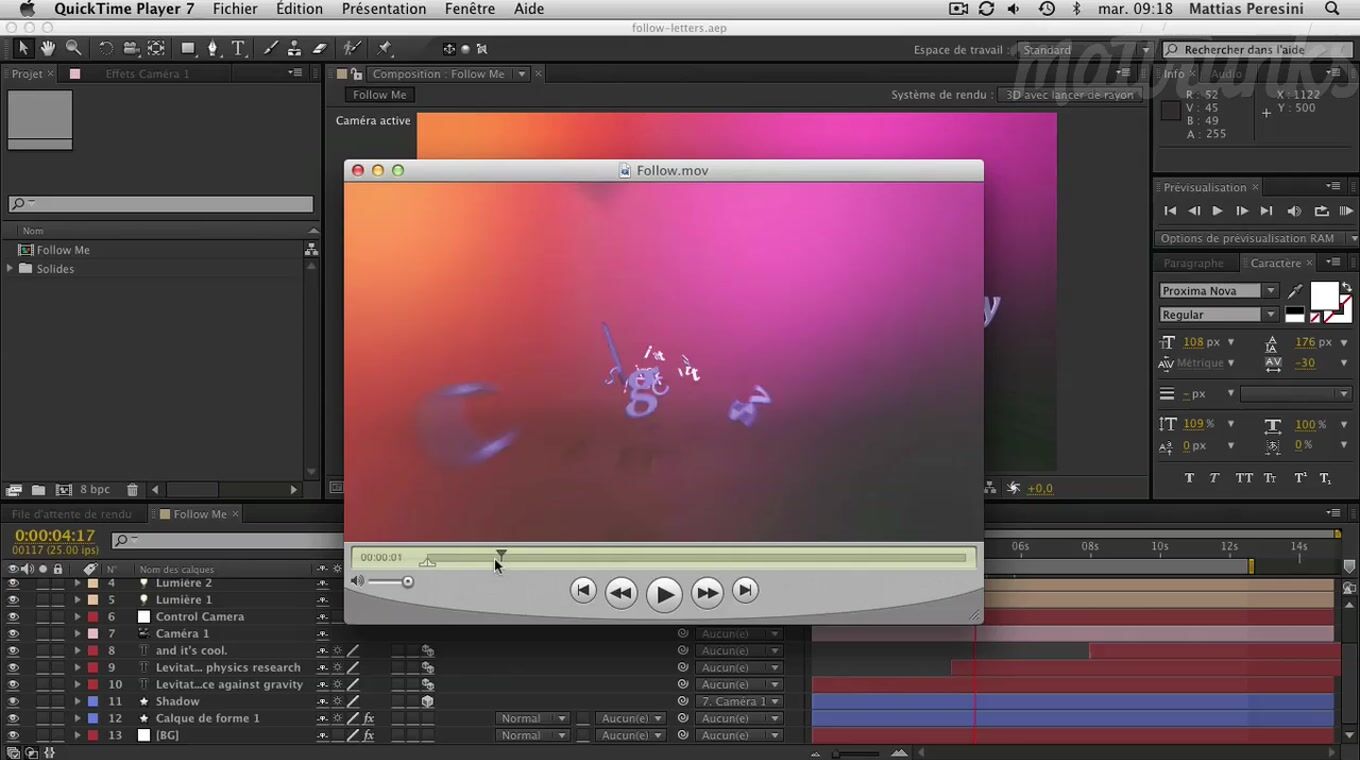1360x760 pixels.
Task: Switch to the Paragraphe tab
Action: [x=1193, y=263]
